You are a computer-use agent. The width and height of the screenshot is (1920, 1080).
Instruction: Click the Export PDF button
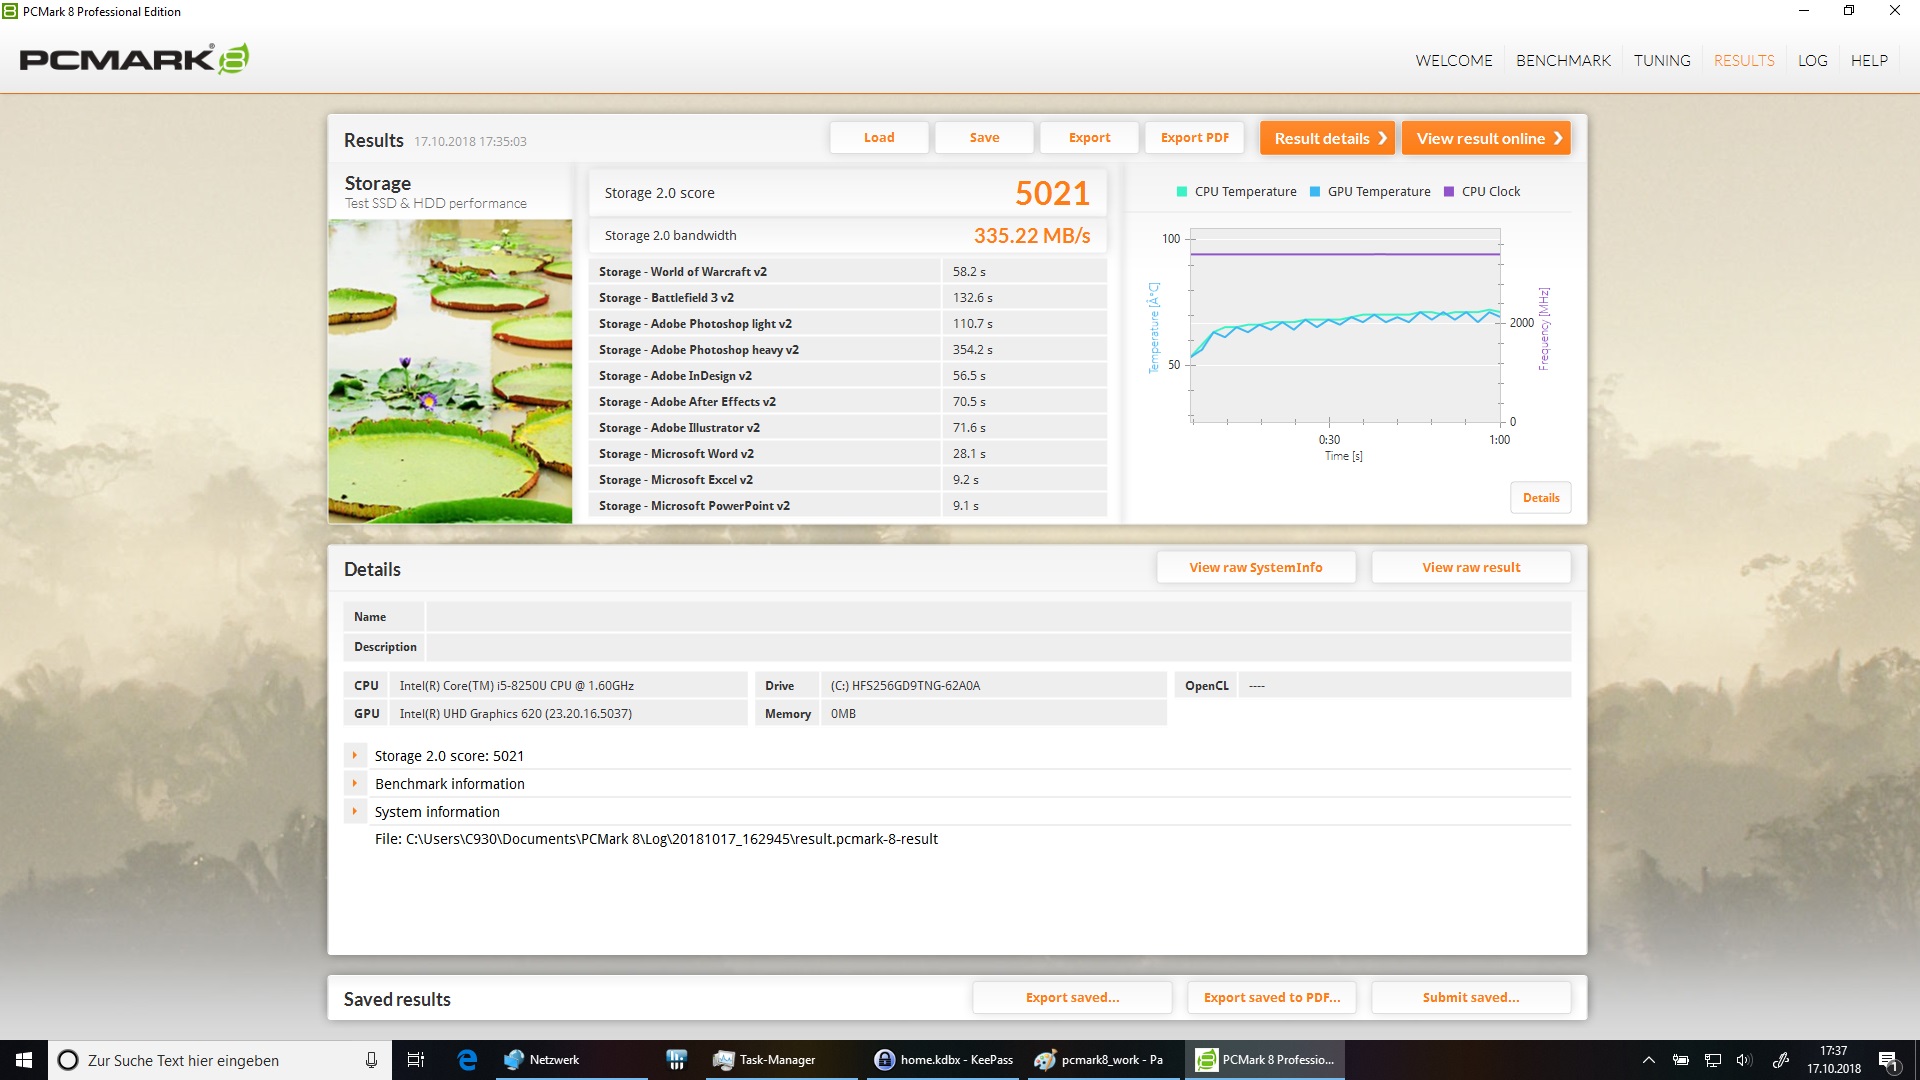1194,138
